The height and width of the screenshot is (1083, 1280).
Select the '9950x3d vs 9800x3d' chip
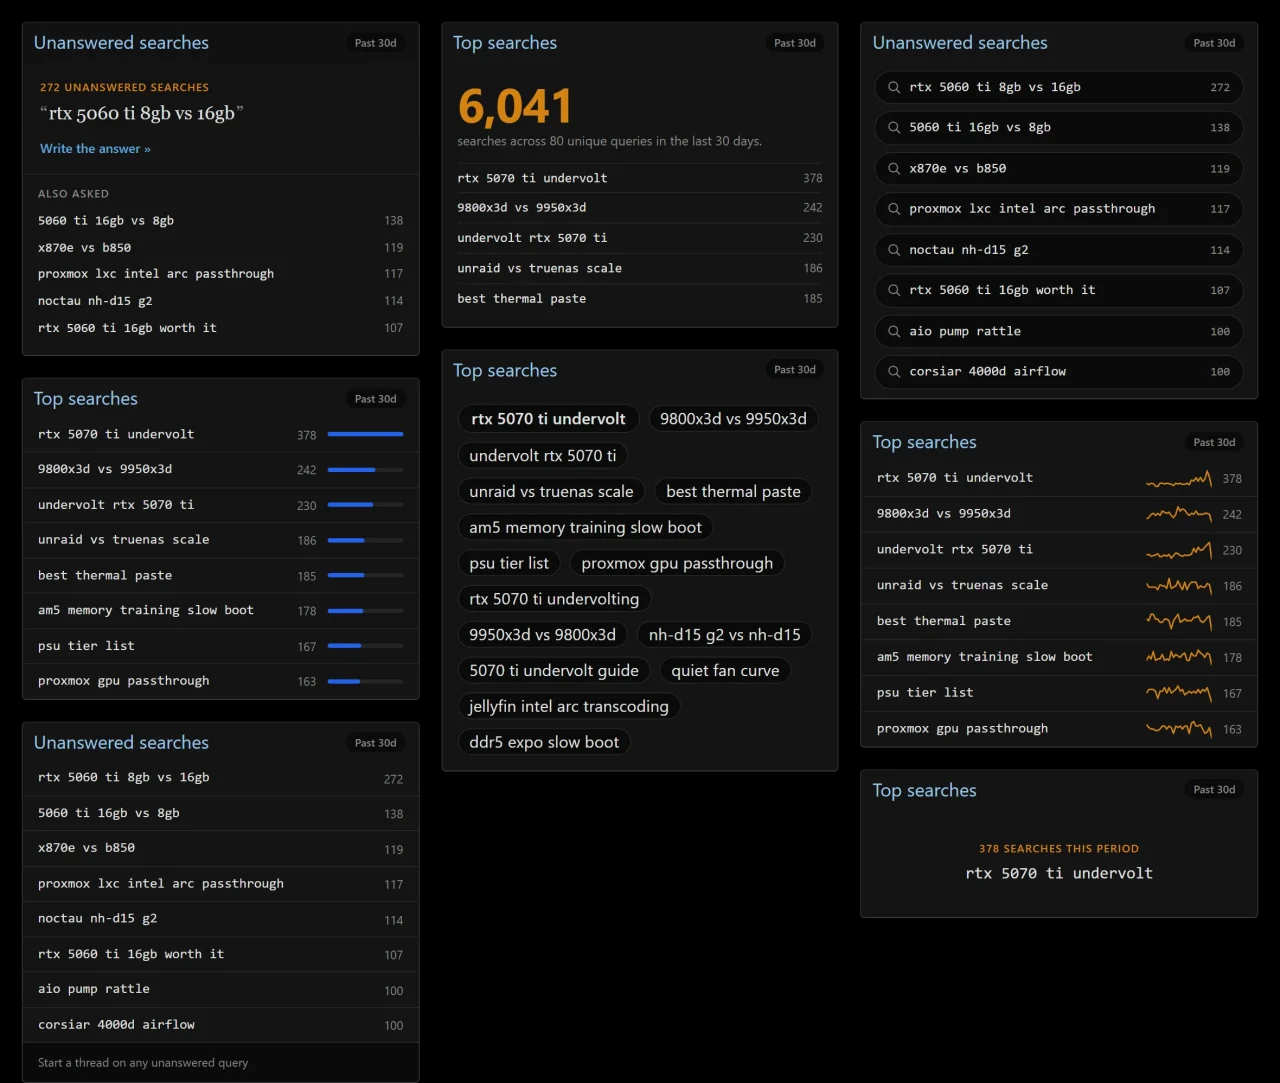click(x=543, y=635)
